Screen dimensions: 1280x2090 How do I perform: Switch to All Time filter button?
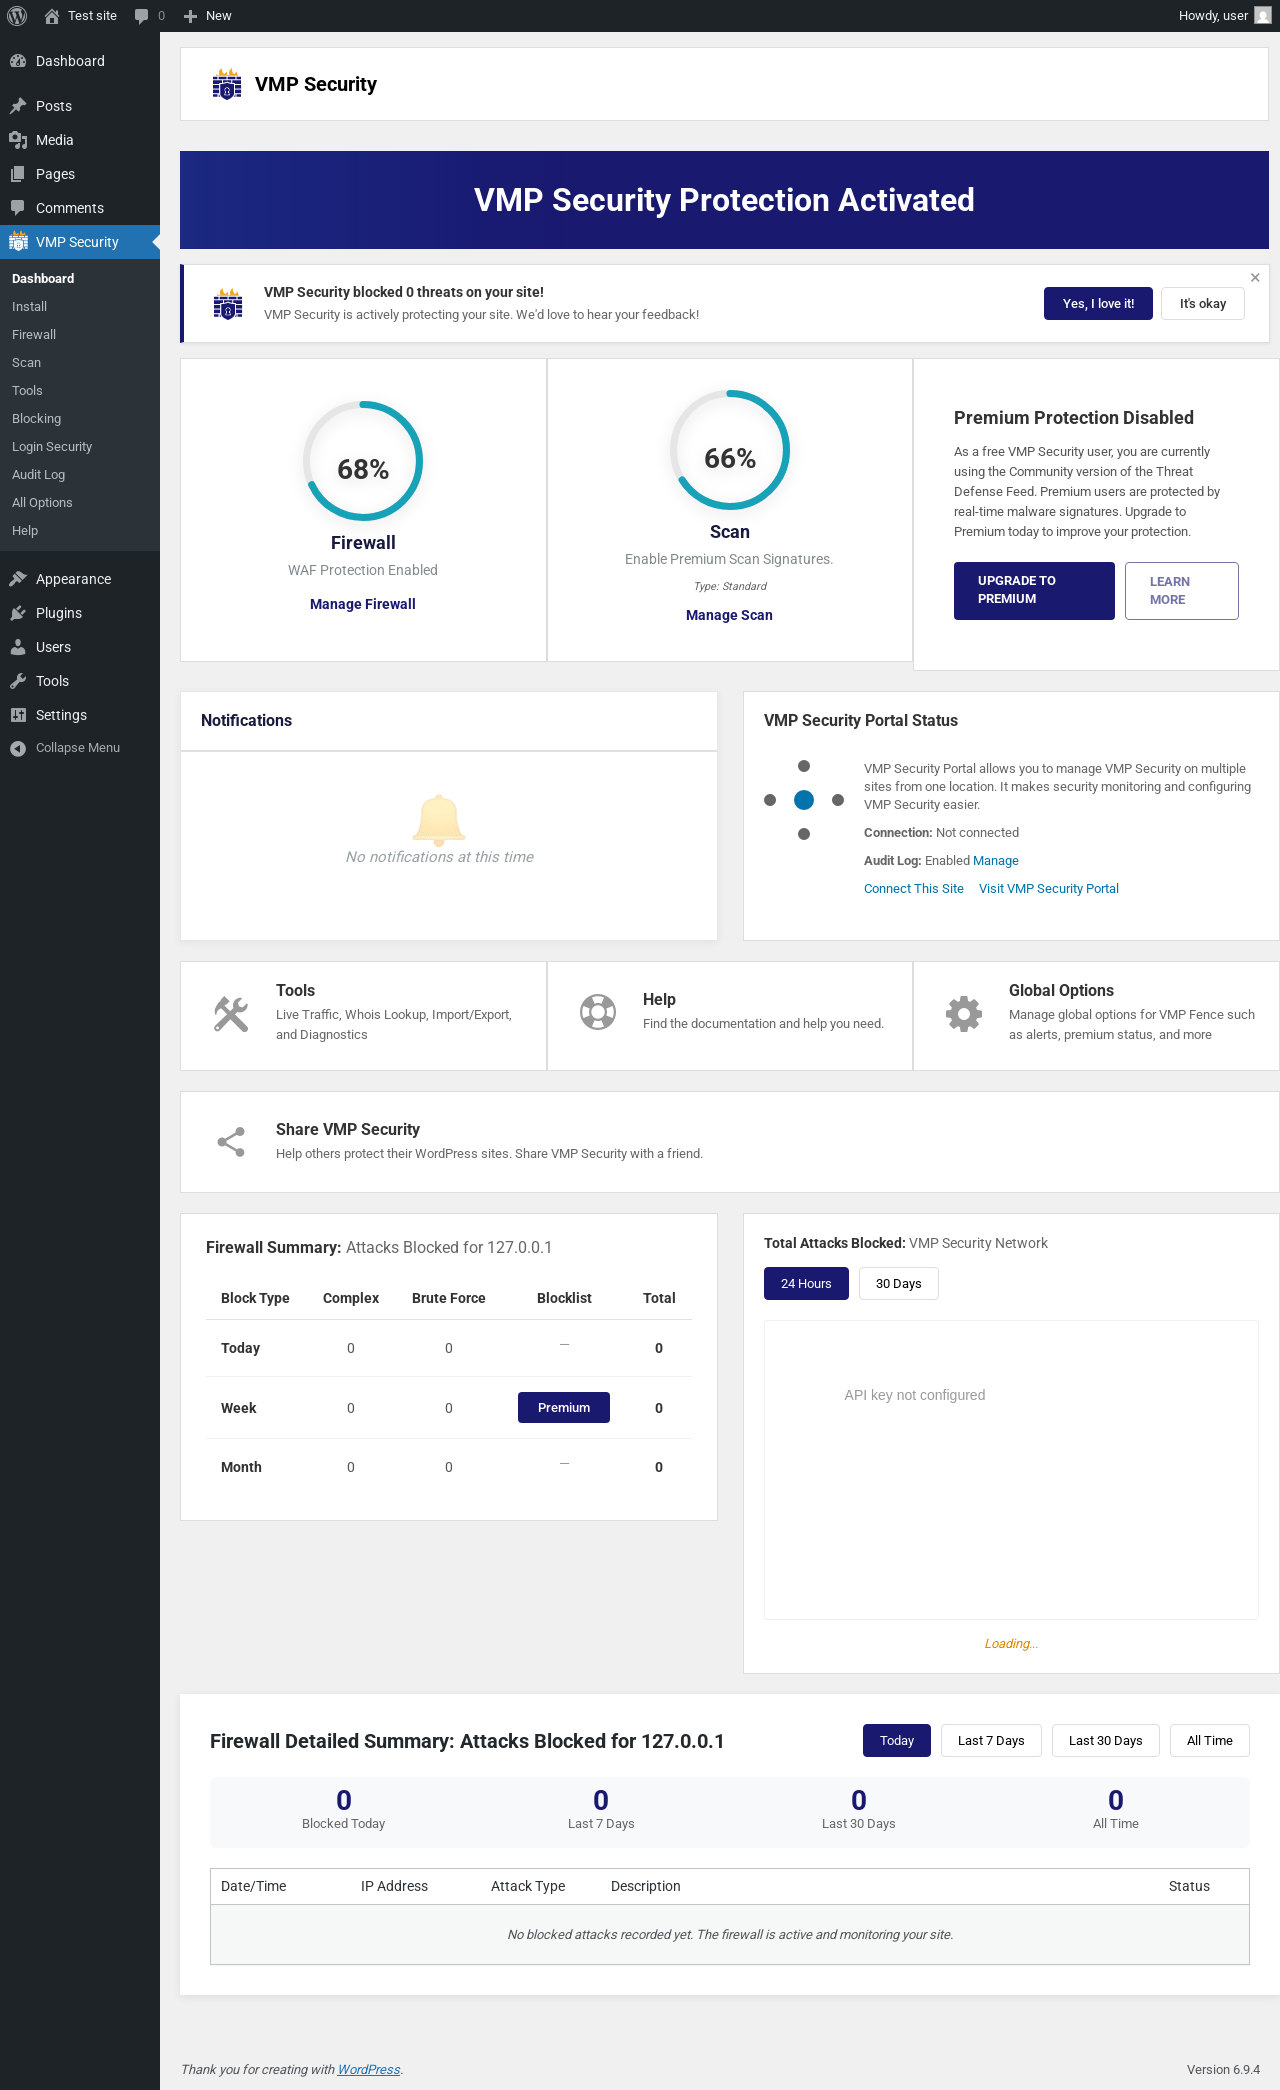(1210, 1741)
